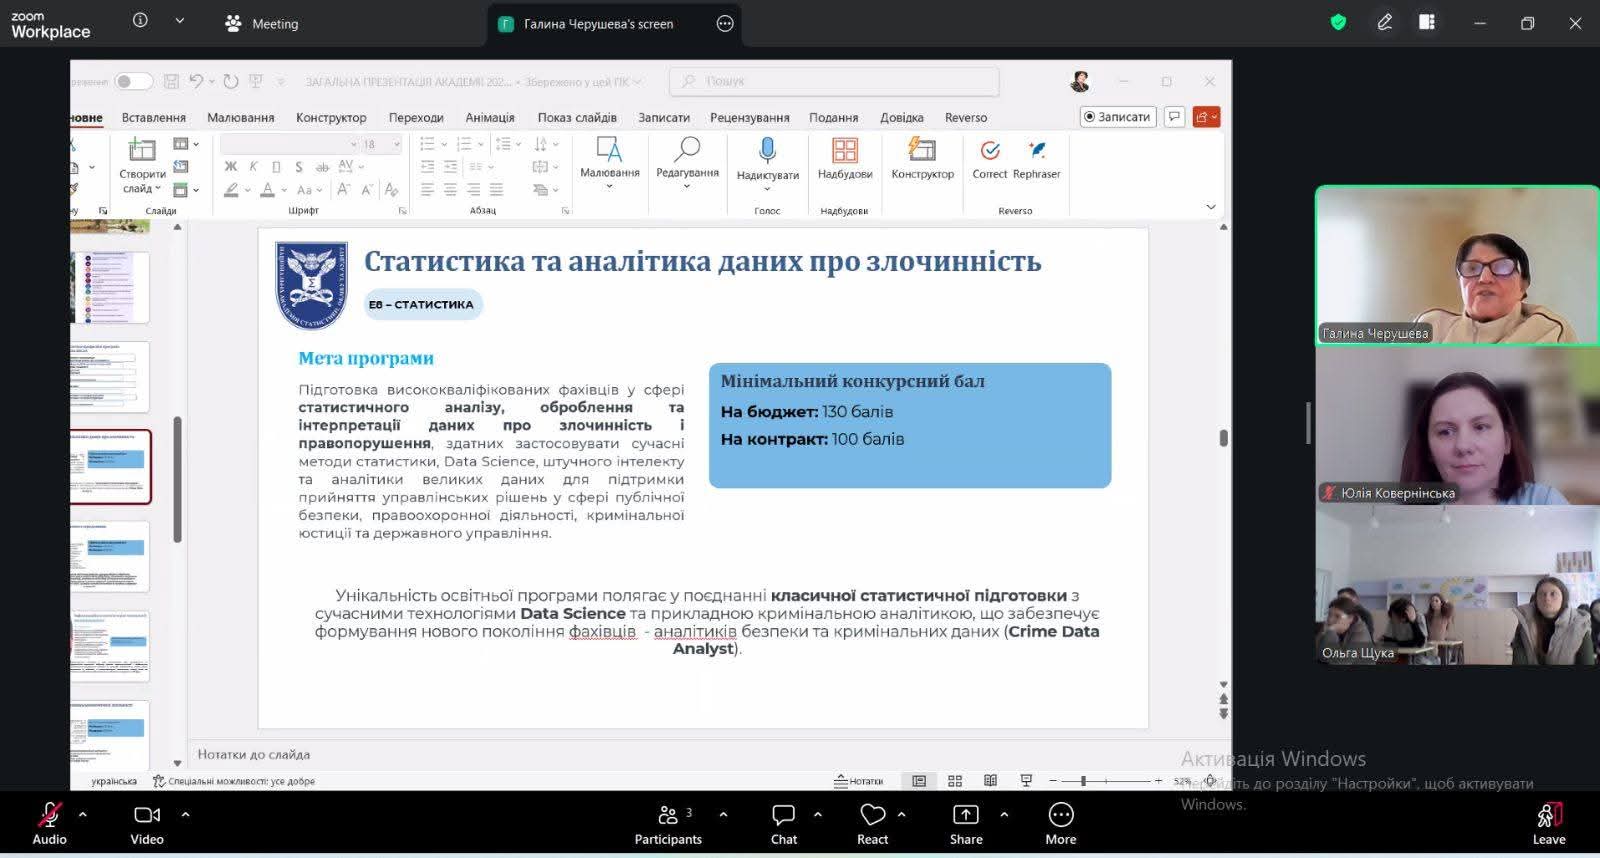Expand the Editing (Редагування) dropdown
The image size is (1600, 858).
687,186
